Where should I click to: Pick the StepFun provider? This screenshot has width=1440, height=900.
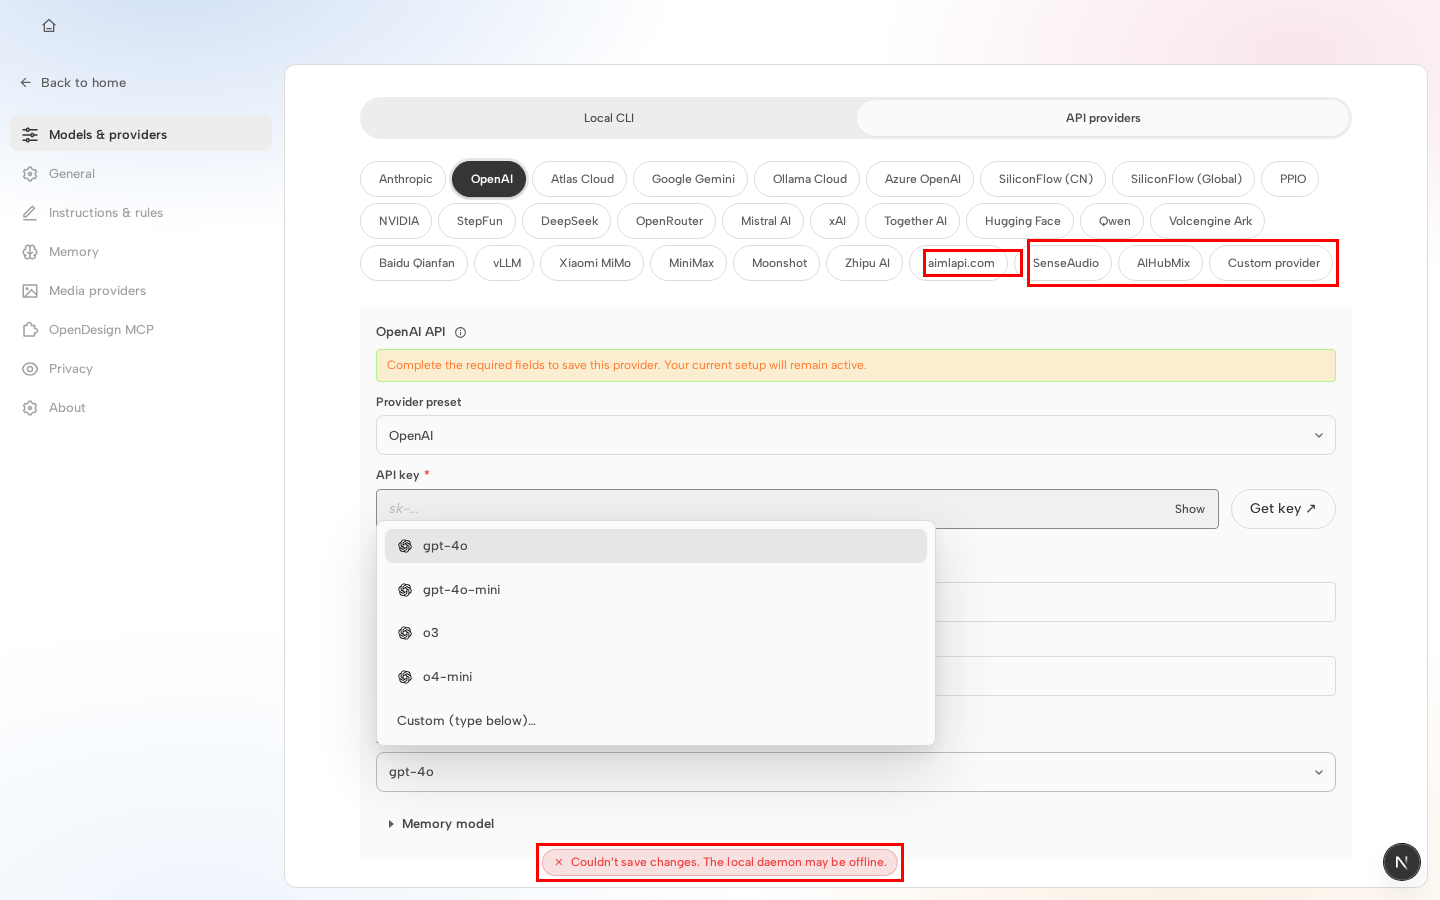[478, 221]
